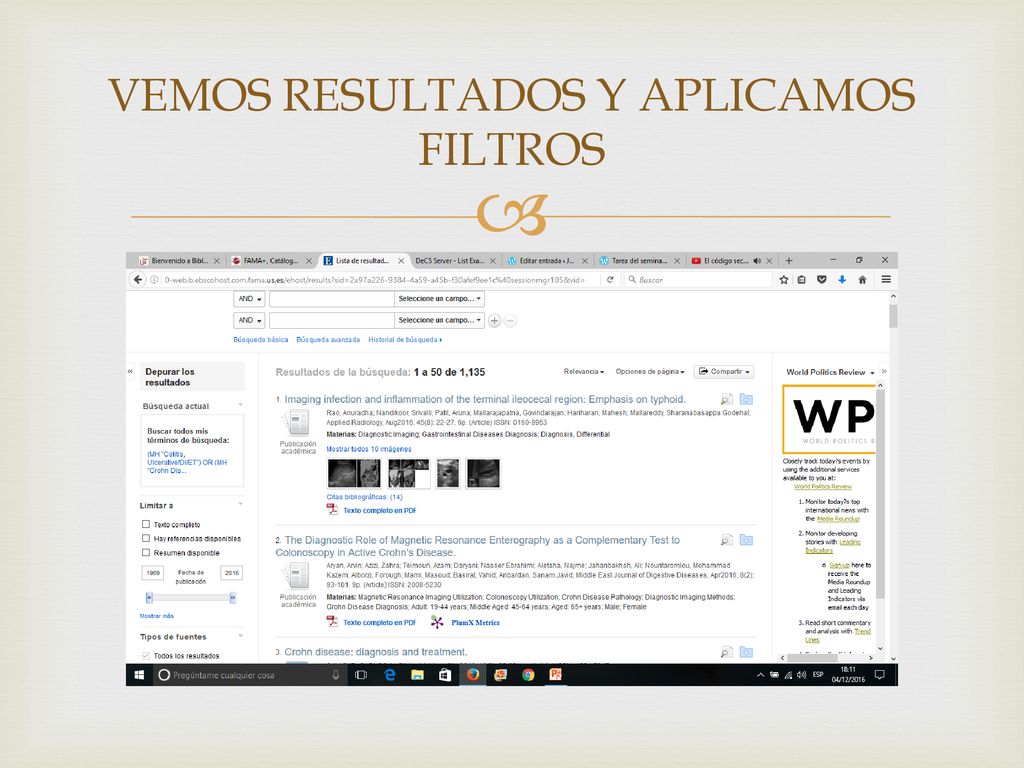This screenshot has height=768, width=1024.
Task: Switch to Firefox in taskbar
Action: [x=473, y=675]
